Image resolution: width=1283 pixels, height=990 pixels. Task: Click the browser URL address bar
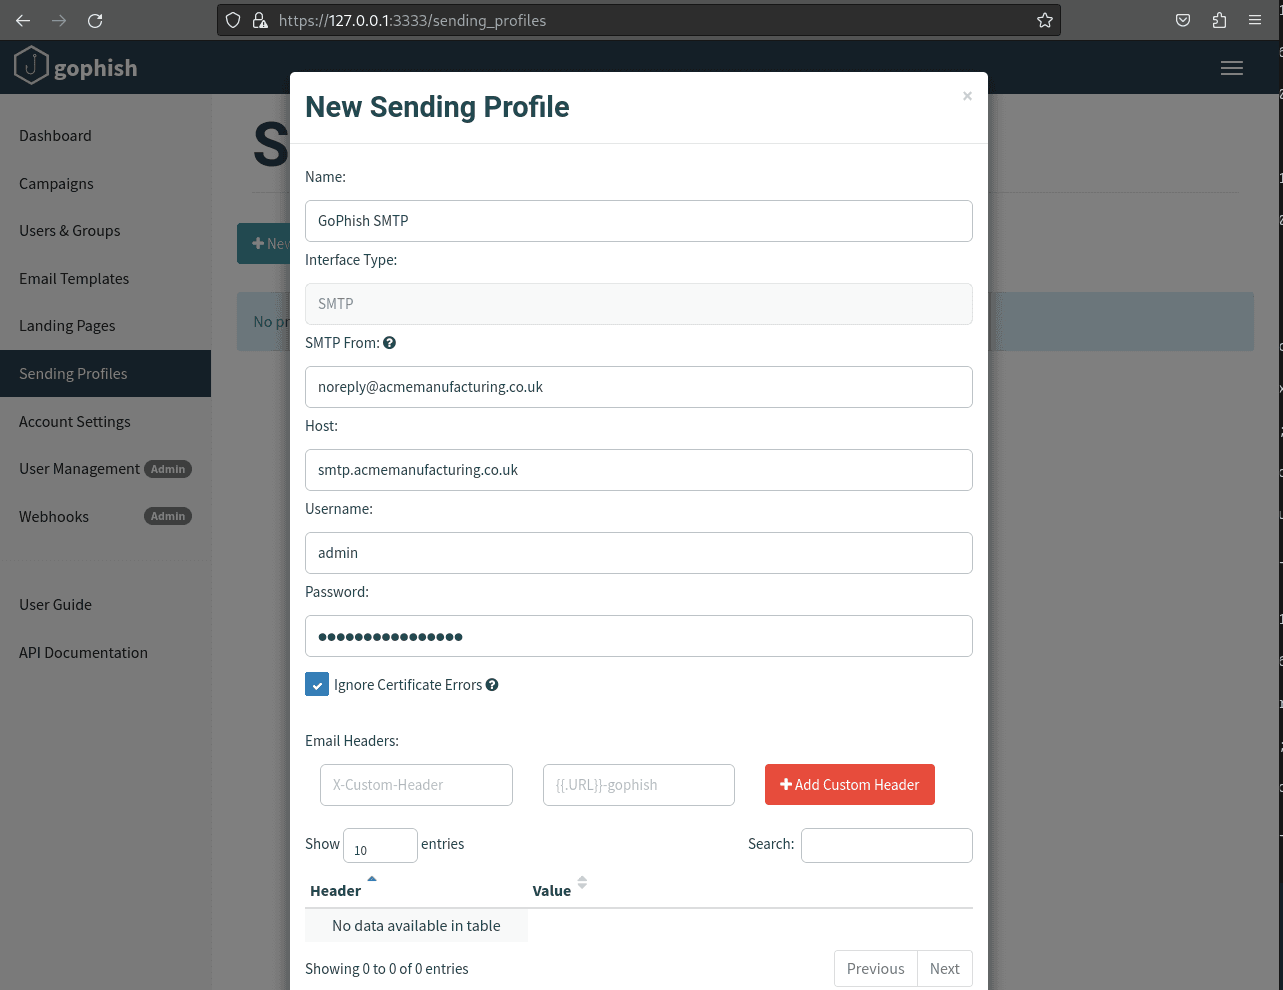[639, 20]
